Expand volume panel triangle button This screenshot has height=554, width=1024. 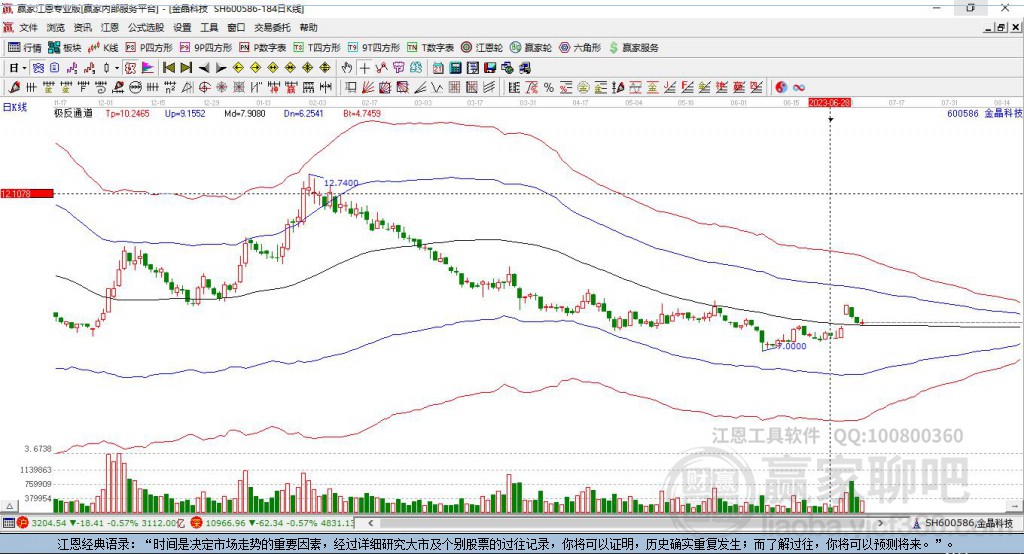click(10, 506)
